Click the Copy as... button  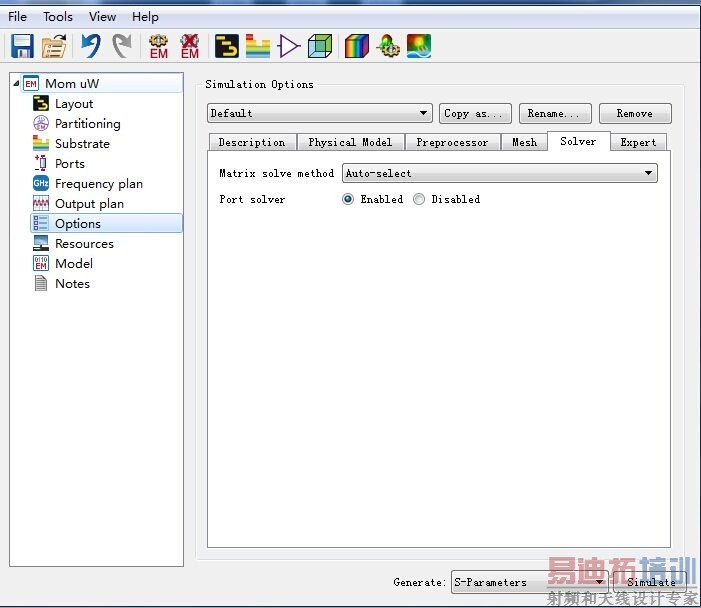(475, 114)
